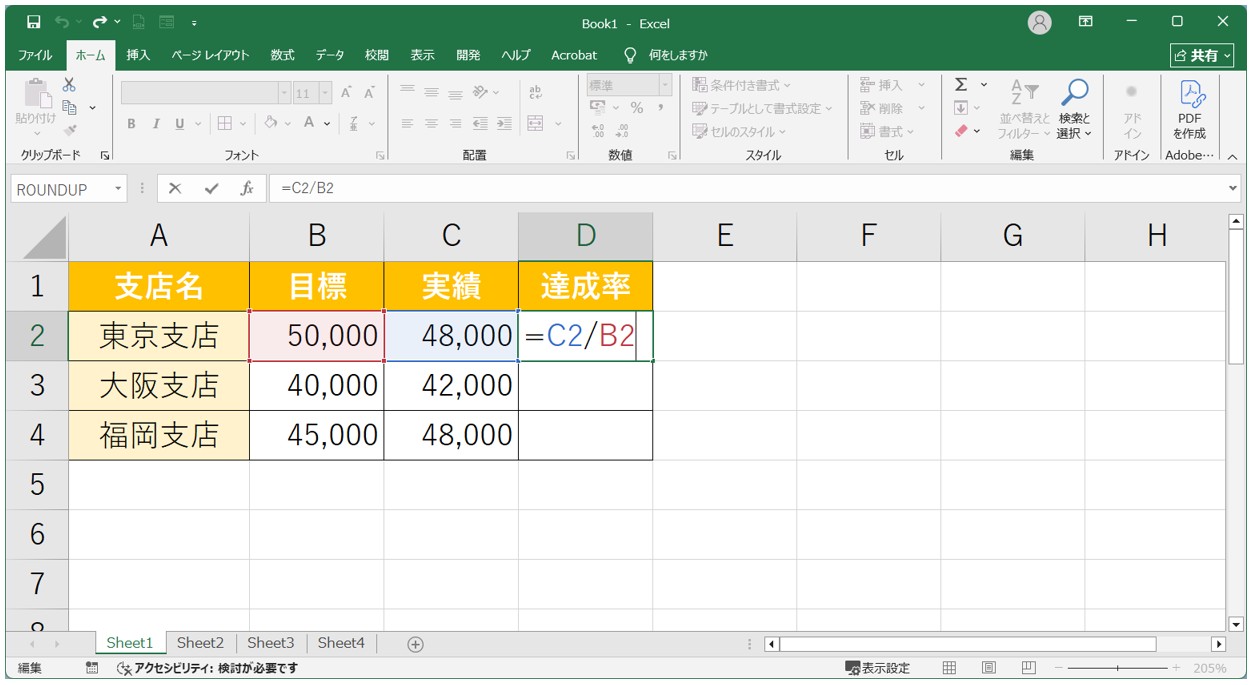Click the fill down icon in editing group
The height and width of the screenshot is (685, 1252).
coord(961,108)
